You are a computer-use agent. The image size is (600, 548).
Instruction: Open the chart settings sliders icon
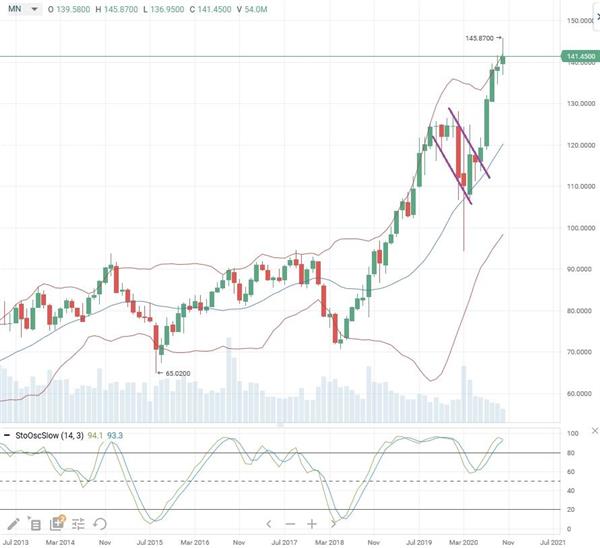click(78, 524)
